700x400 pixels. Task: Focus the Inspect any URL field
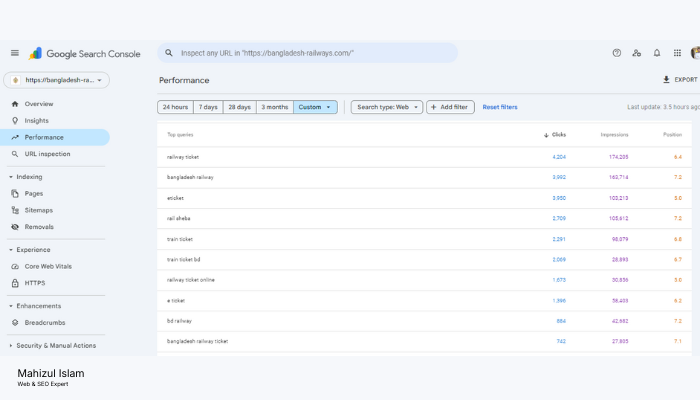308,53
